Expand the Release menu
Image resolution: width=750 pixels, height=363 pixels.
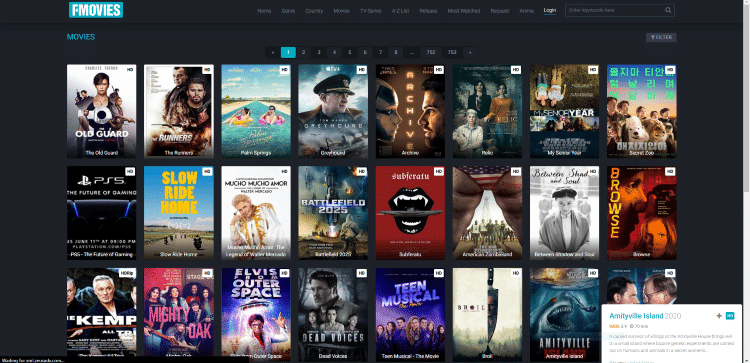pos(428,11)
